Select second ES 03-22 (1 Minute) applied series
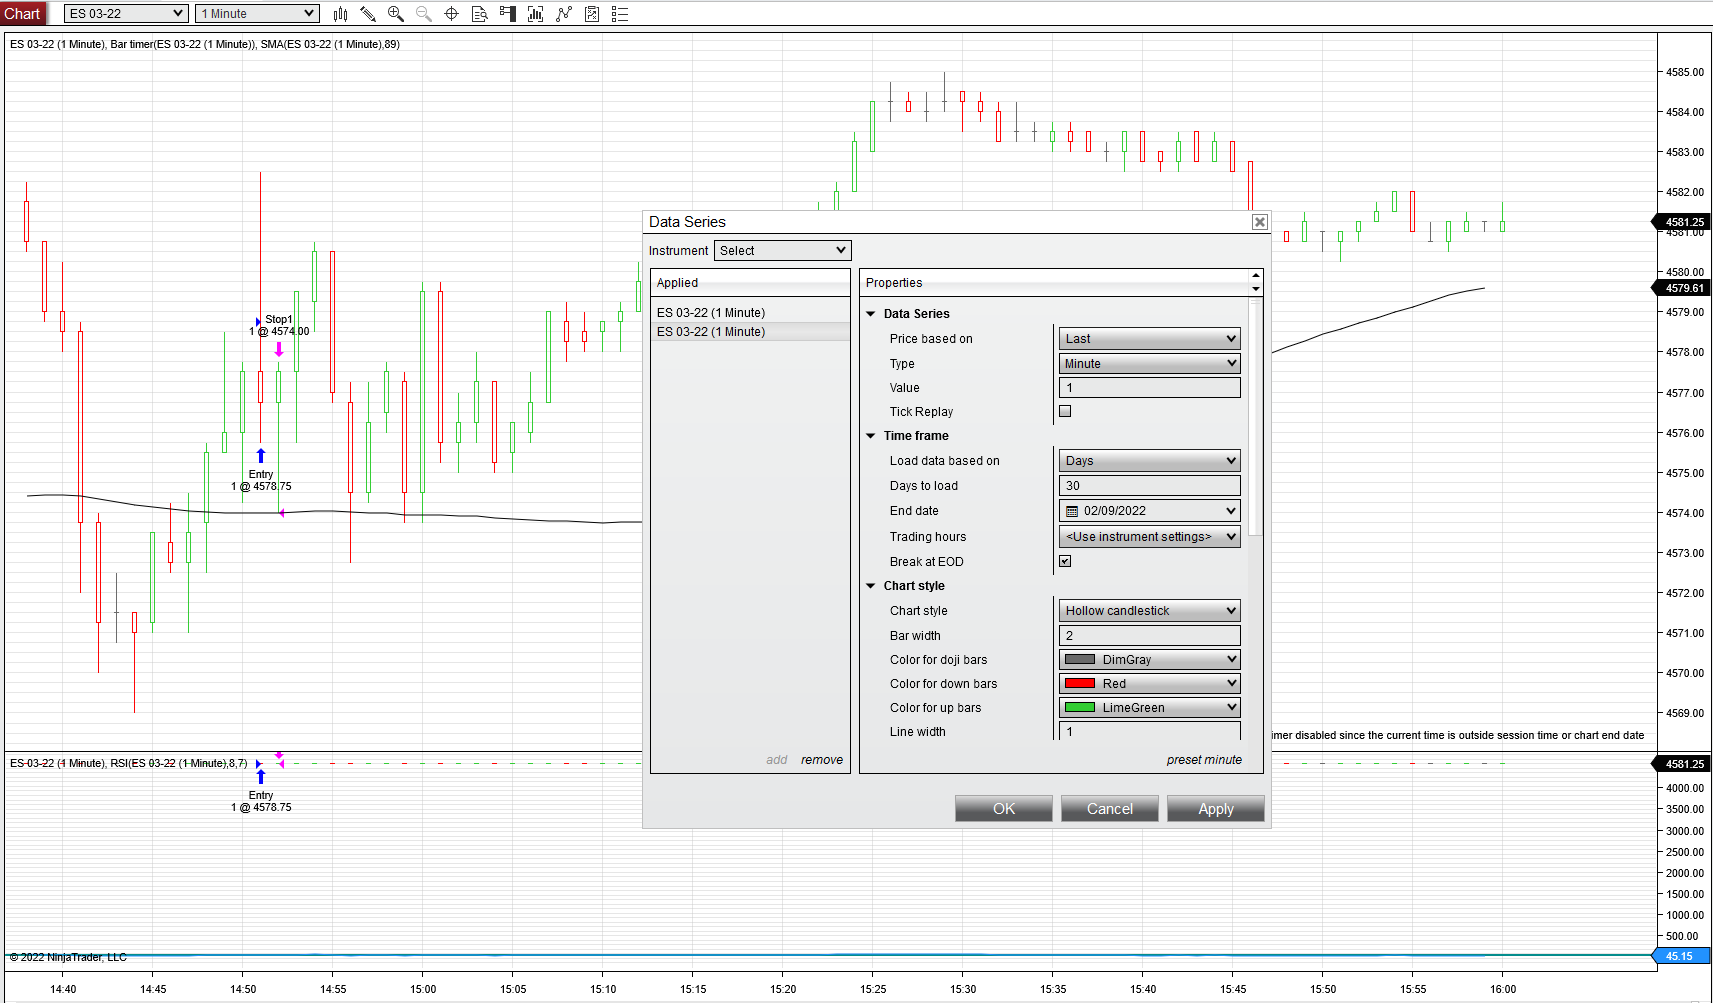Viewport: 1713px width, 1003px height. click(750, 332)
